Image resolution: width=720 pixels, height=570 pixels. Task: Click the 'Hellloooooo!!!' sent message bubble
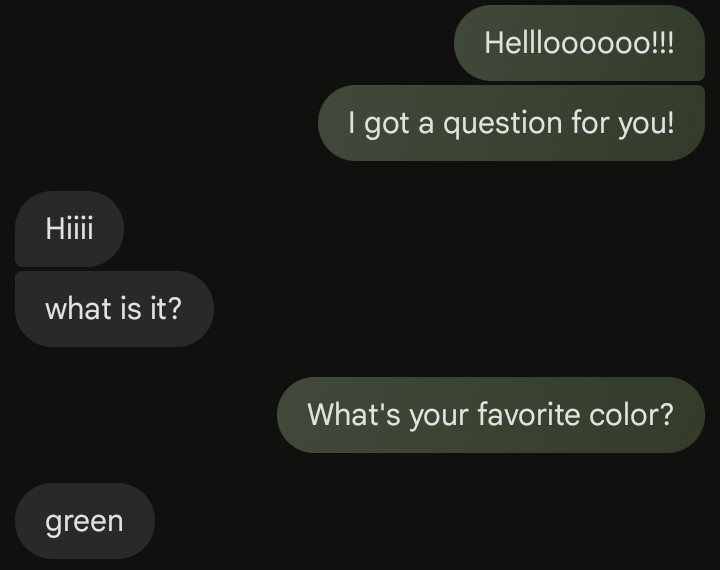[580, 43]
